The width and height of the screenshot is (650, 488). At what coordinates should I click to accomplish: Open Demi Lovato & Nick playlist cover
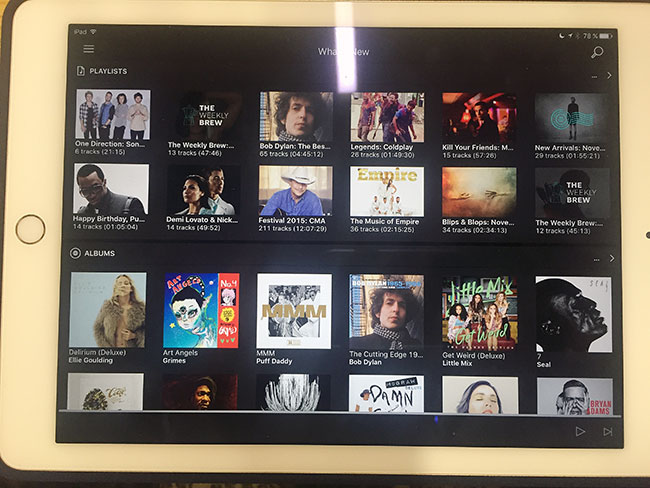[203, 190]
